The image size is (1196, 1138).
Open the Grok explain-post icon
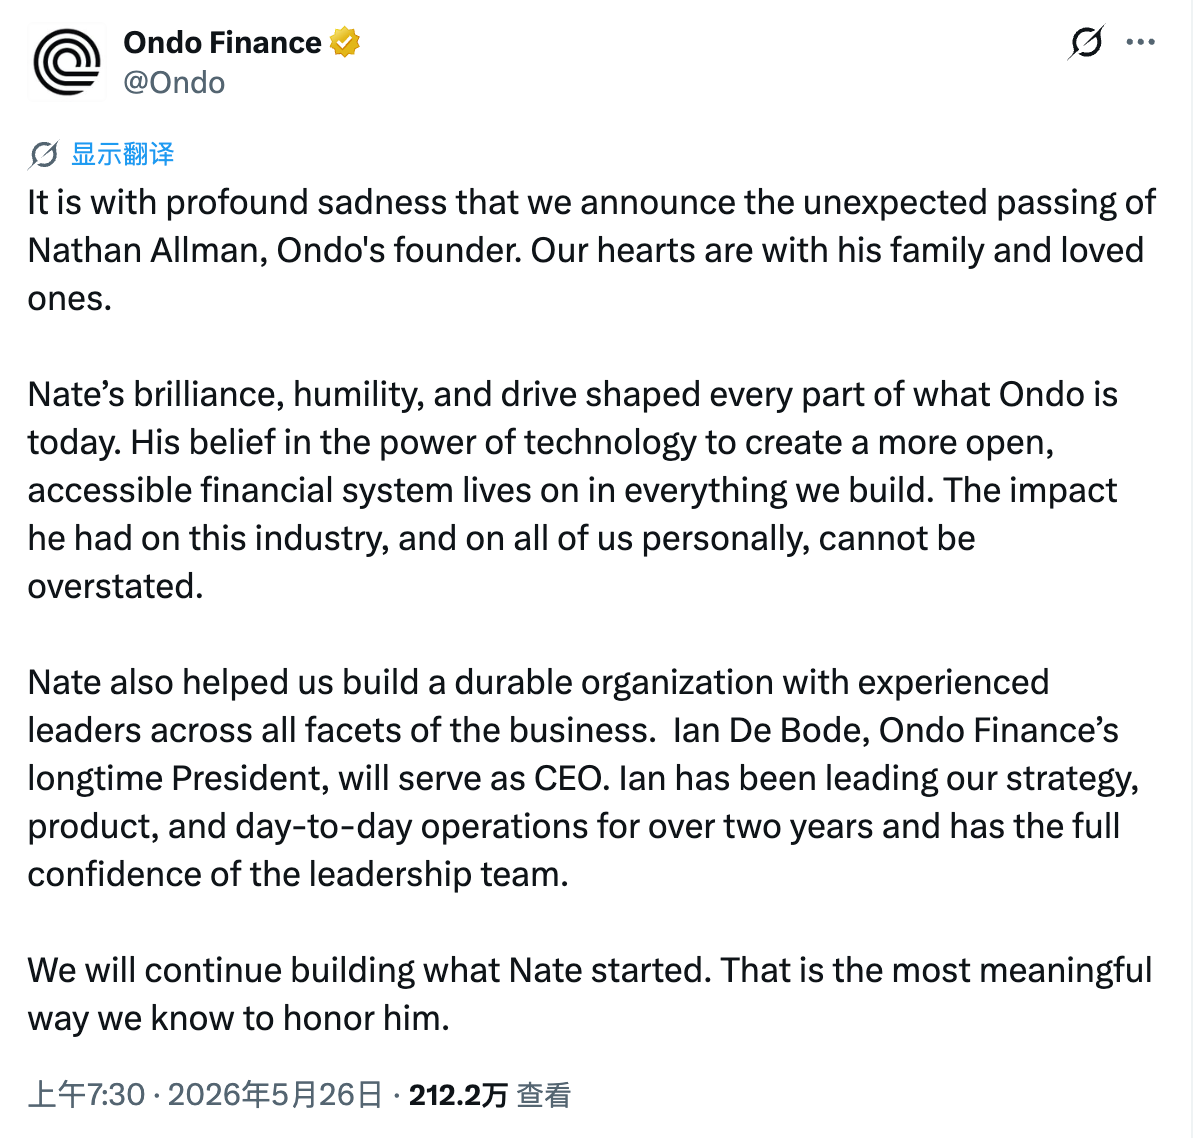1086,42
